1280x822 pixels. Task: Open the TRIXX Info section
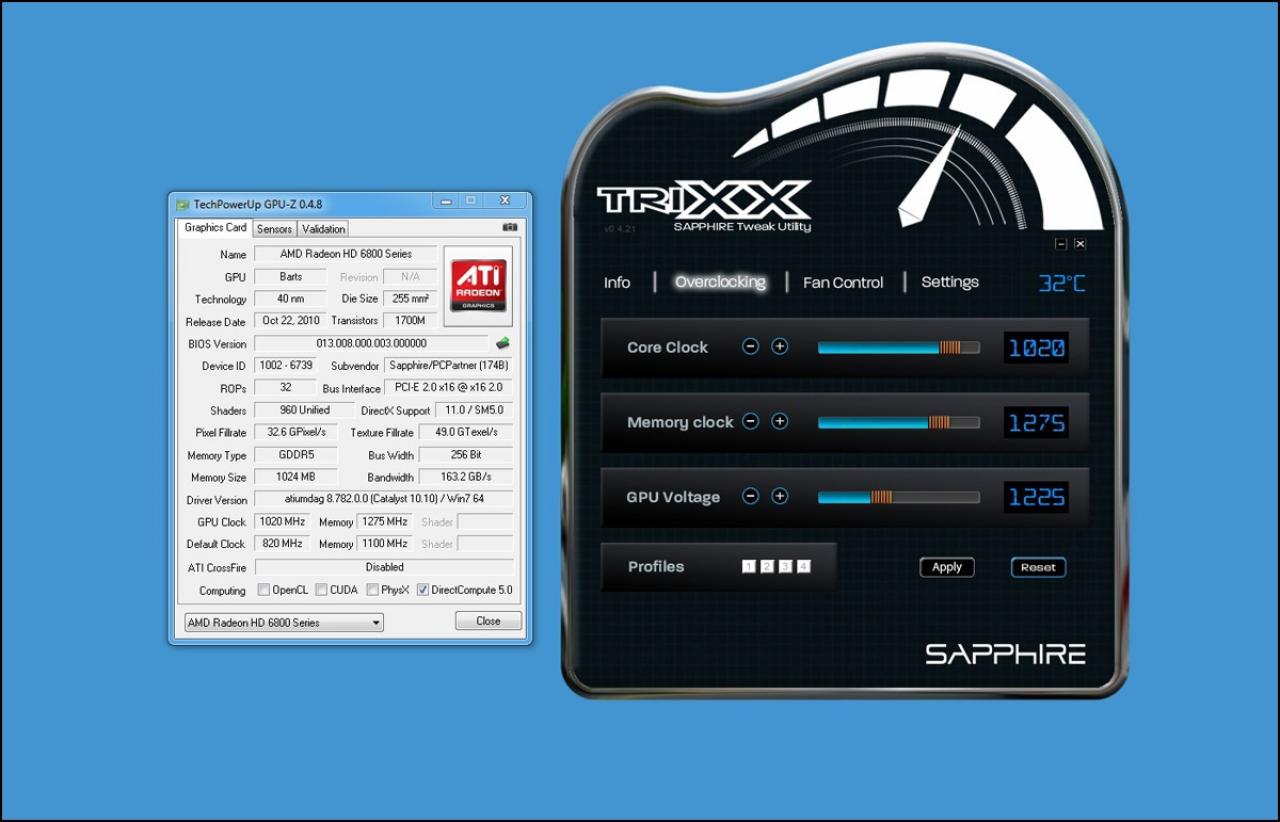(x=617, y=283)
